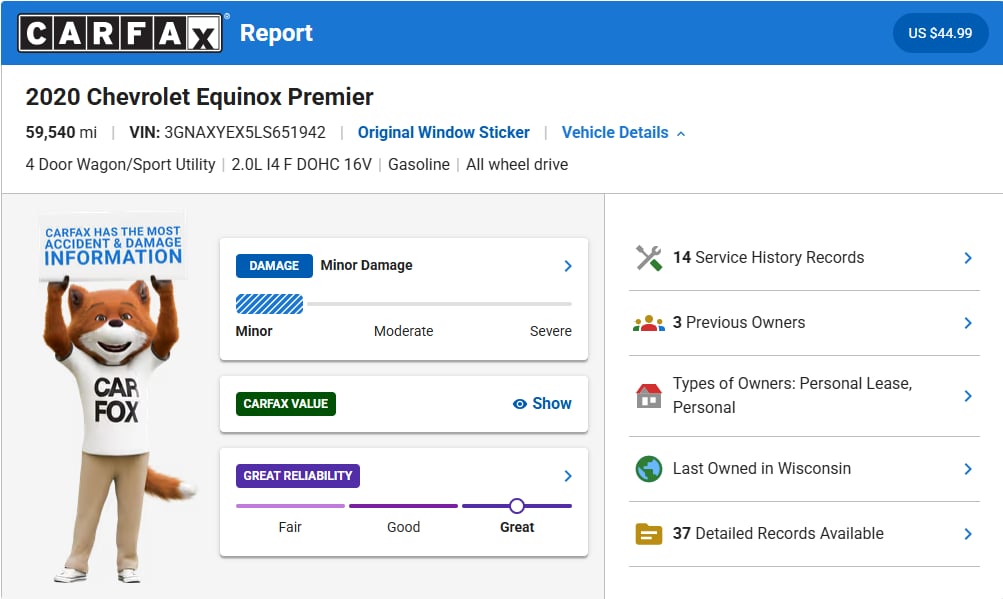Click the house types of owners icon
The width and height of the screenshot is (1003, 599).
(x=649, y=395)
